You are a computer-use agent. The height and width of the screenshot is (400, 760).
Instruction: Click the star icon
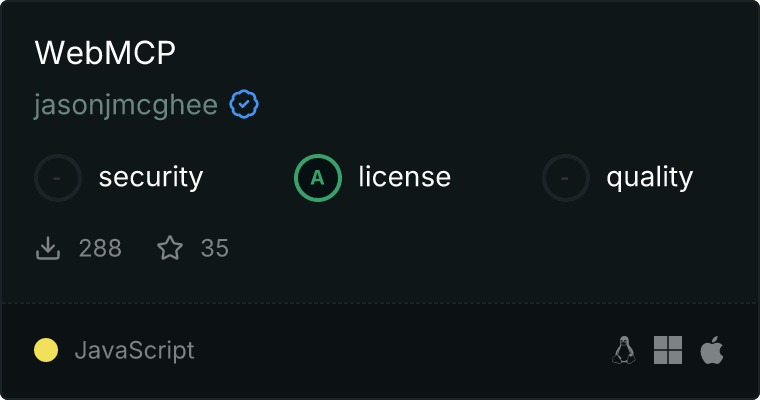click(170, 248)
